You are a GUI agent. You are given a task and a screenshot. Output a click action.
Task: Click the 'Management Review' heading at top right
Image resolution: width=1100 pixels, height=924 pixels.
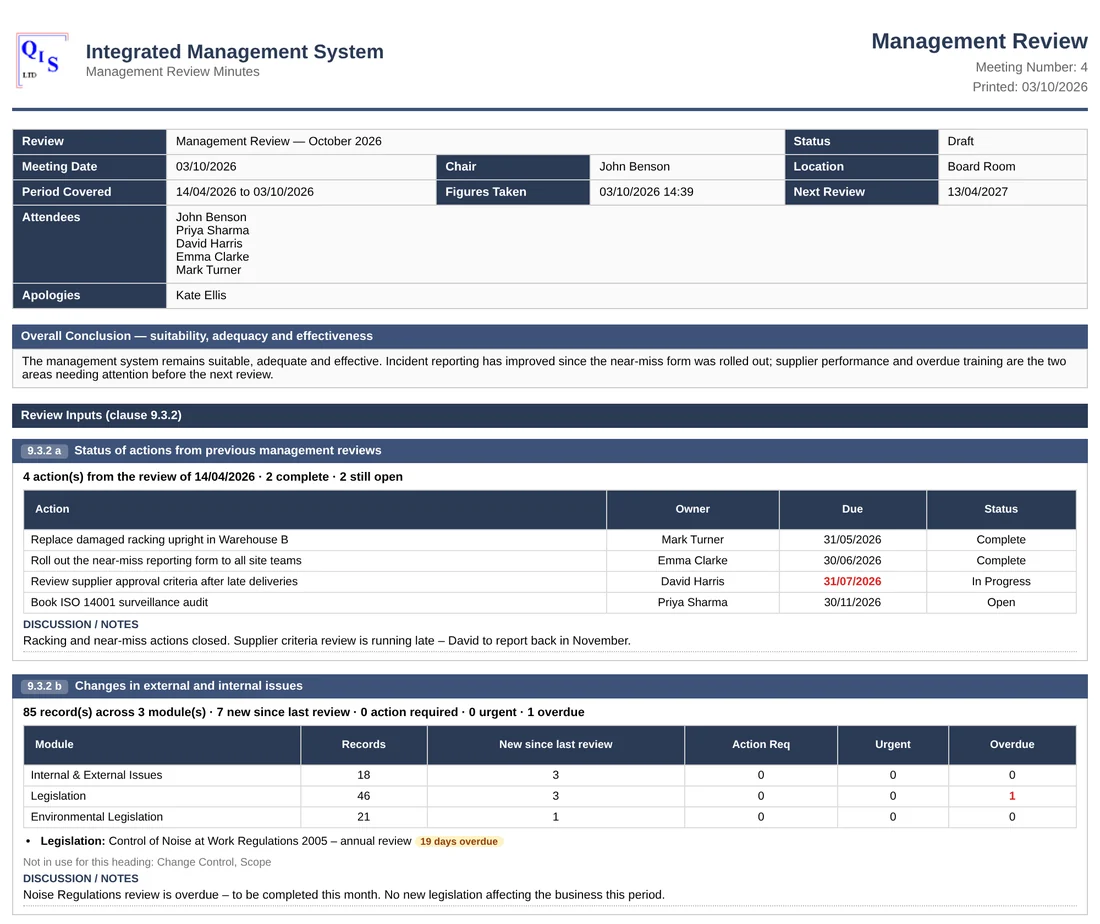tap(979, 41)
